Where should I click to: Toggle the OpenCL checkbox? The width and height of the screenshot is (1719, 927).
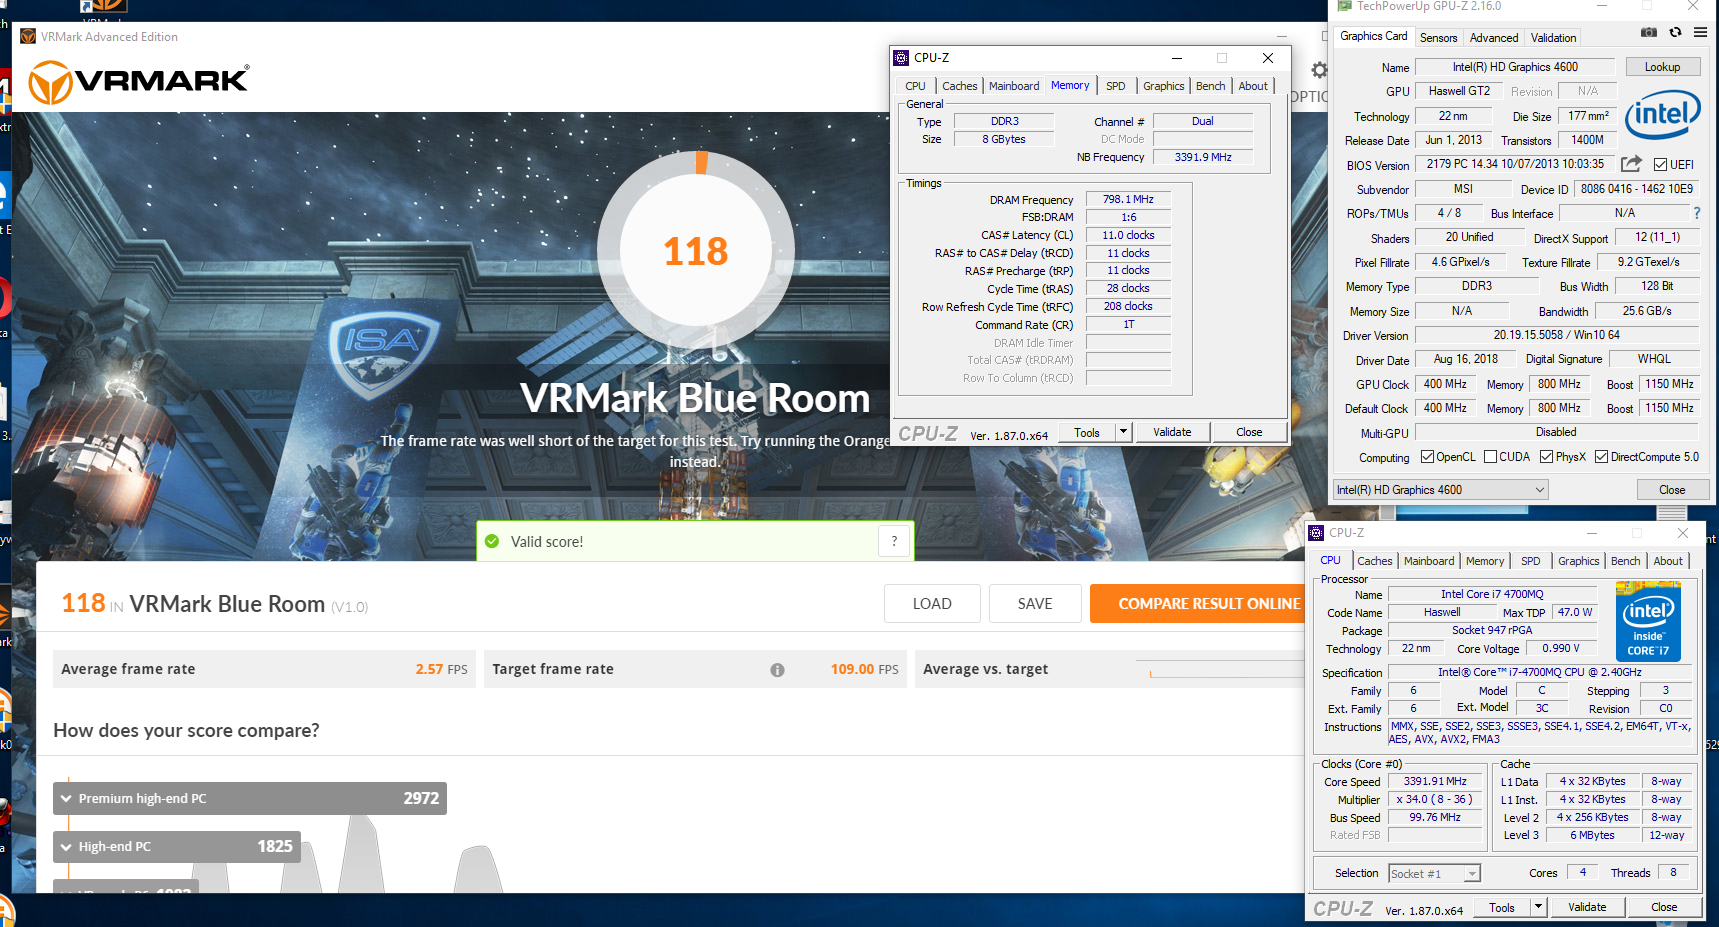[1427, 457]
